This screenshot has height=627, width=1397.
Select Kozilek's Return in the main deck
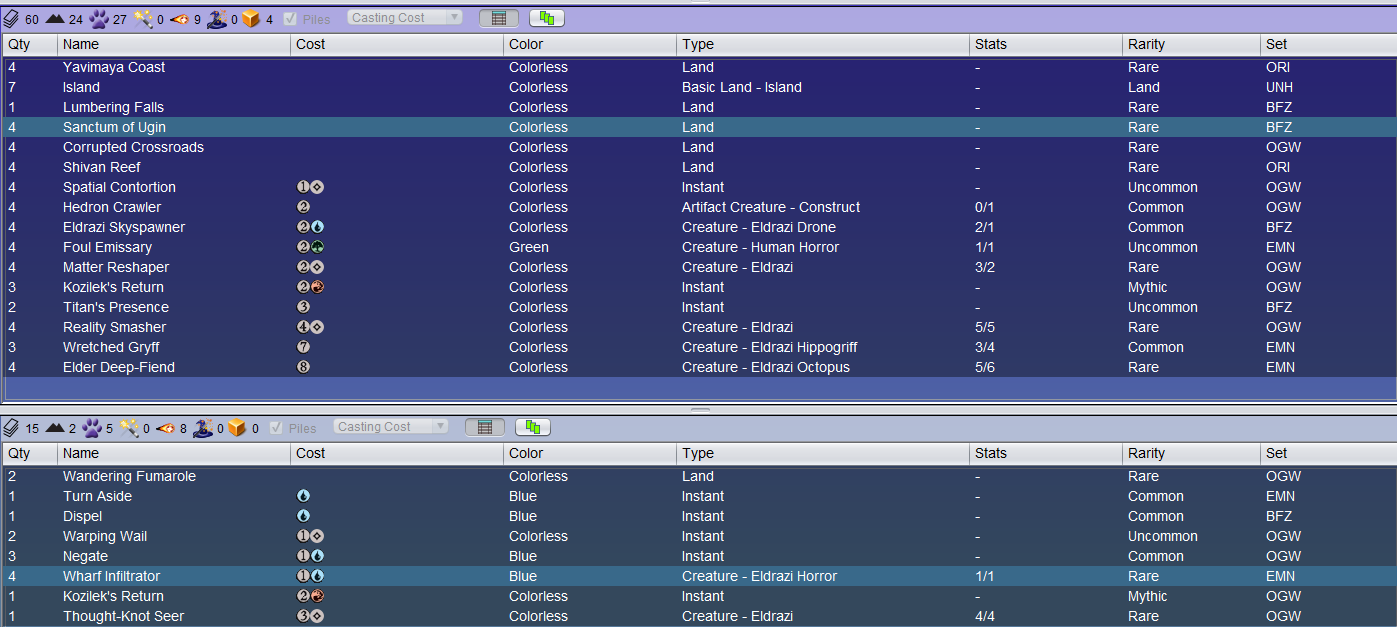[x=698, y=287]
